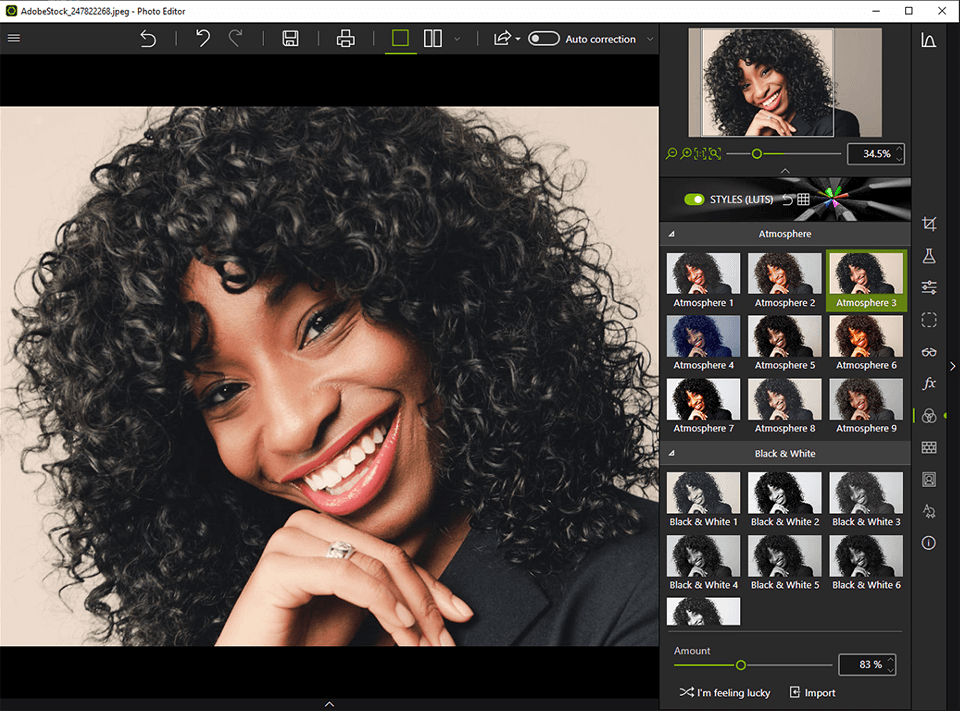
Task: Open the adjustment sliders panel icon
Action: click(929, 288)
